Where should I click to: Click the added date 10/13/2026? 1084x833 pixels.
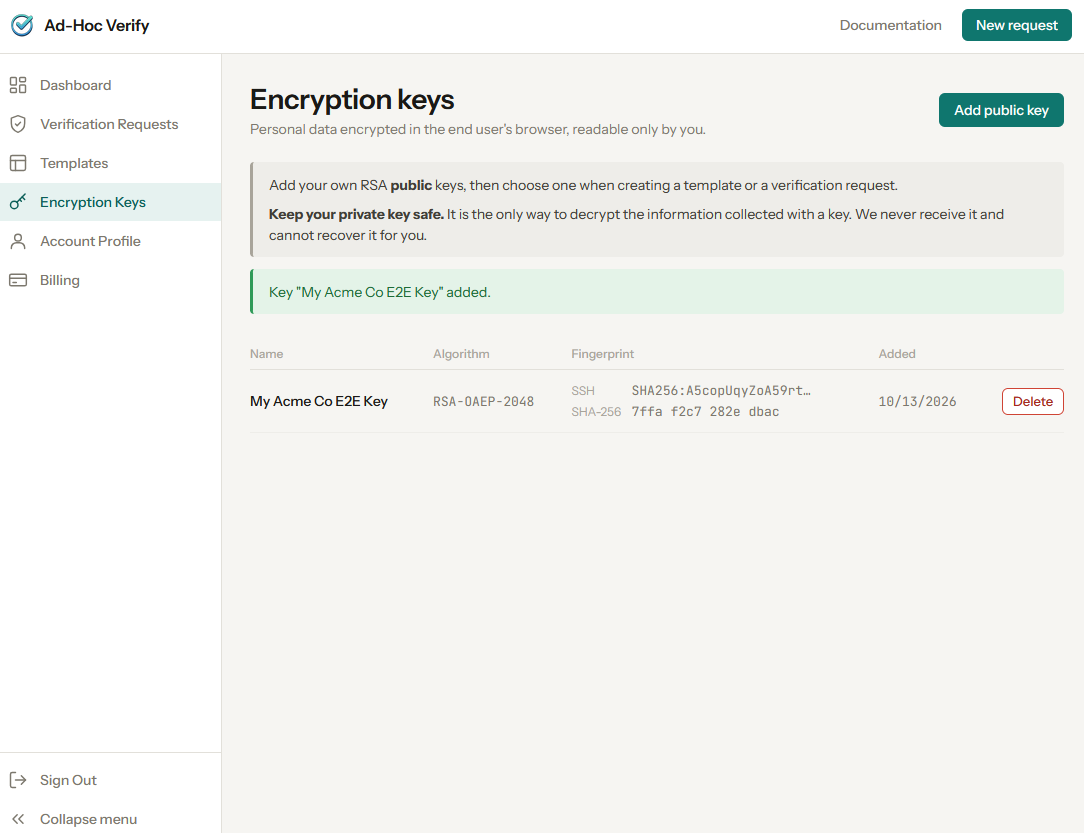coord(917,402)
